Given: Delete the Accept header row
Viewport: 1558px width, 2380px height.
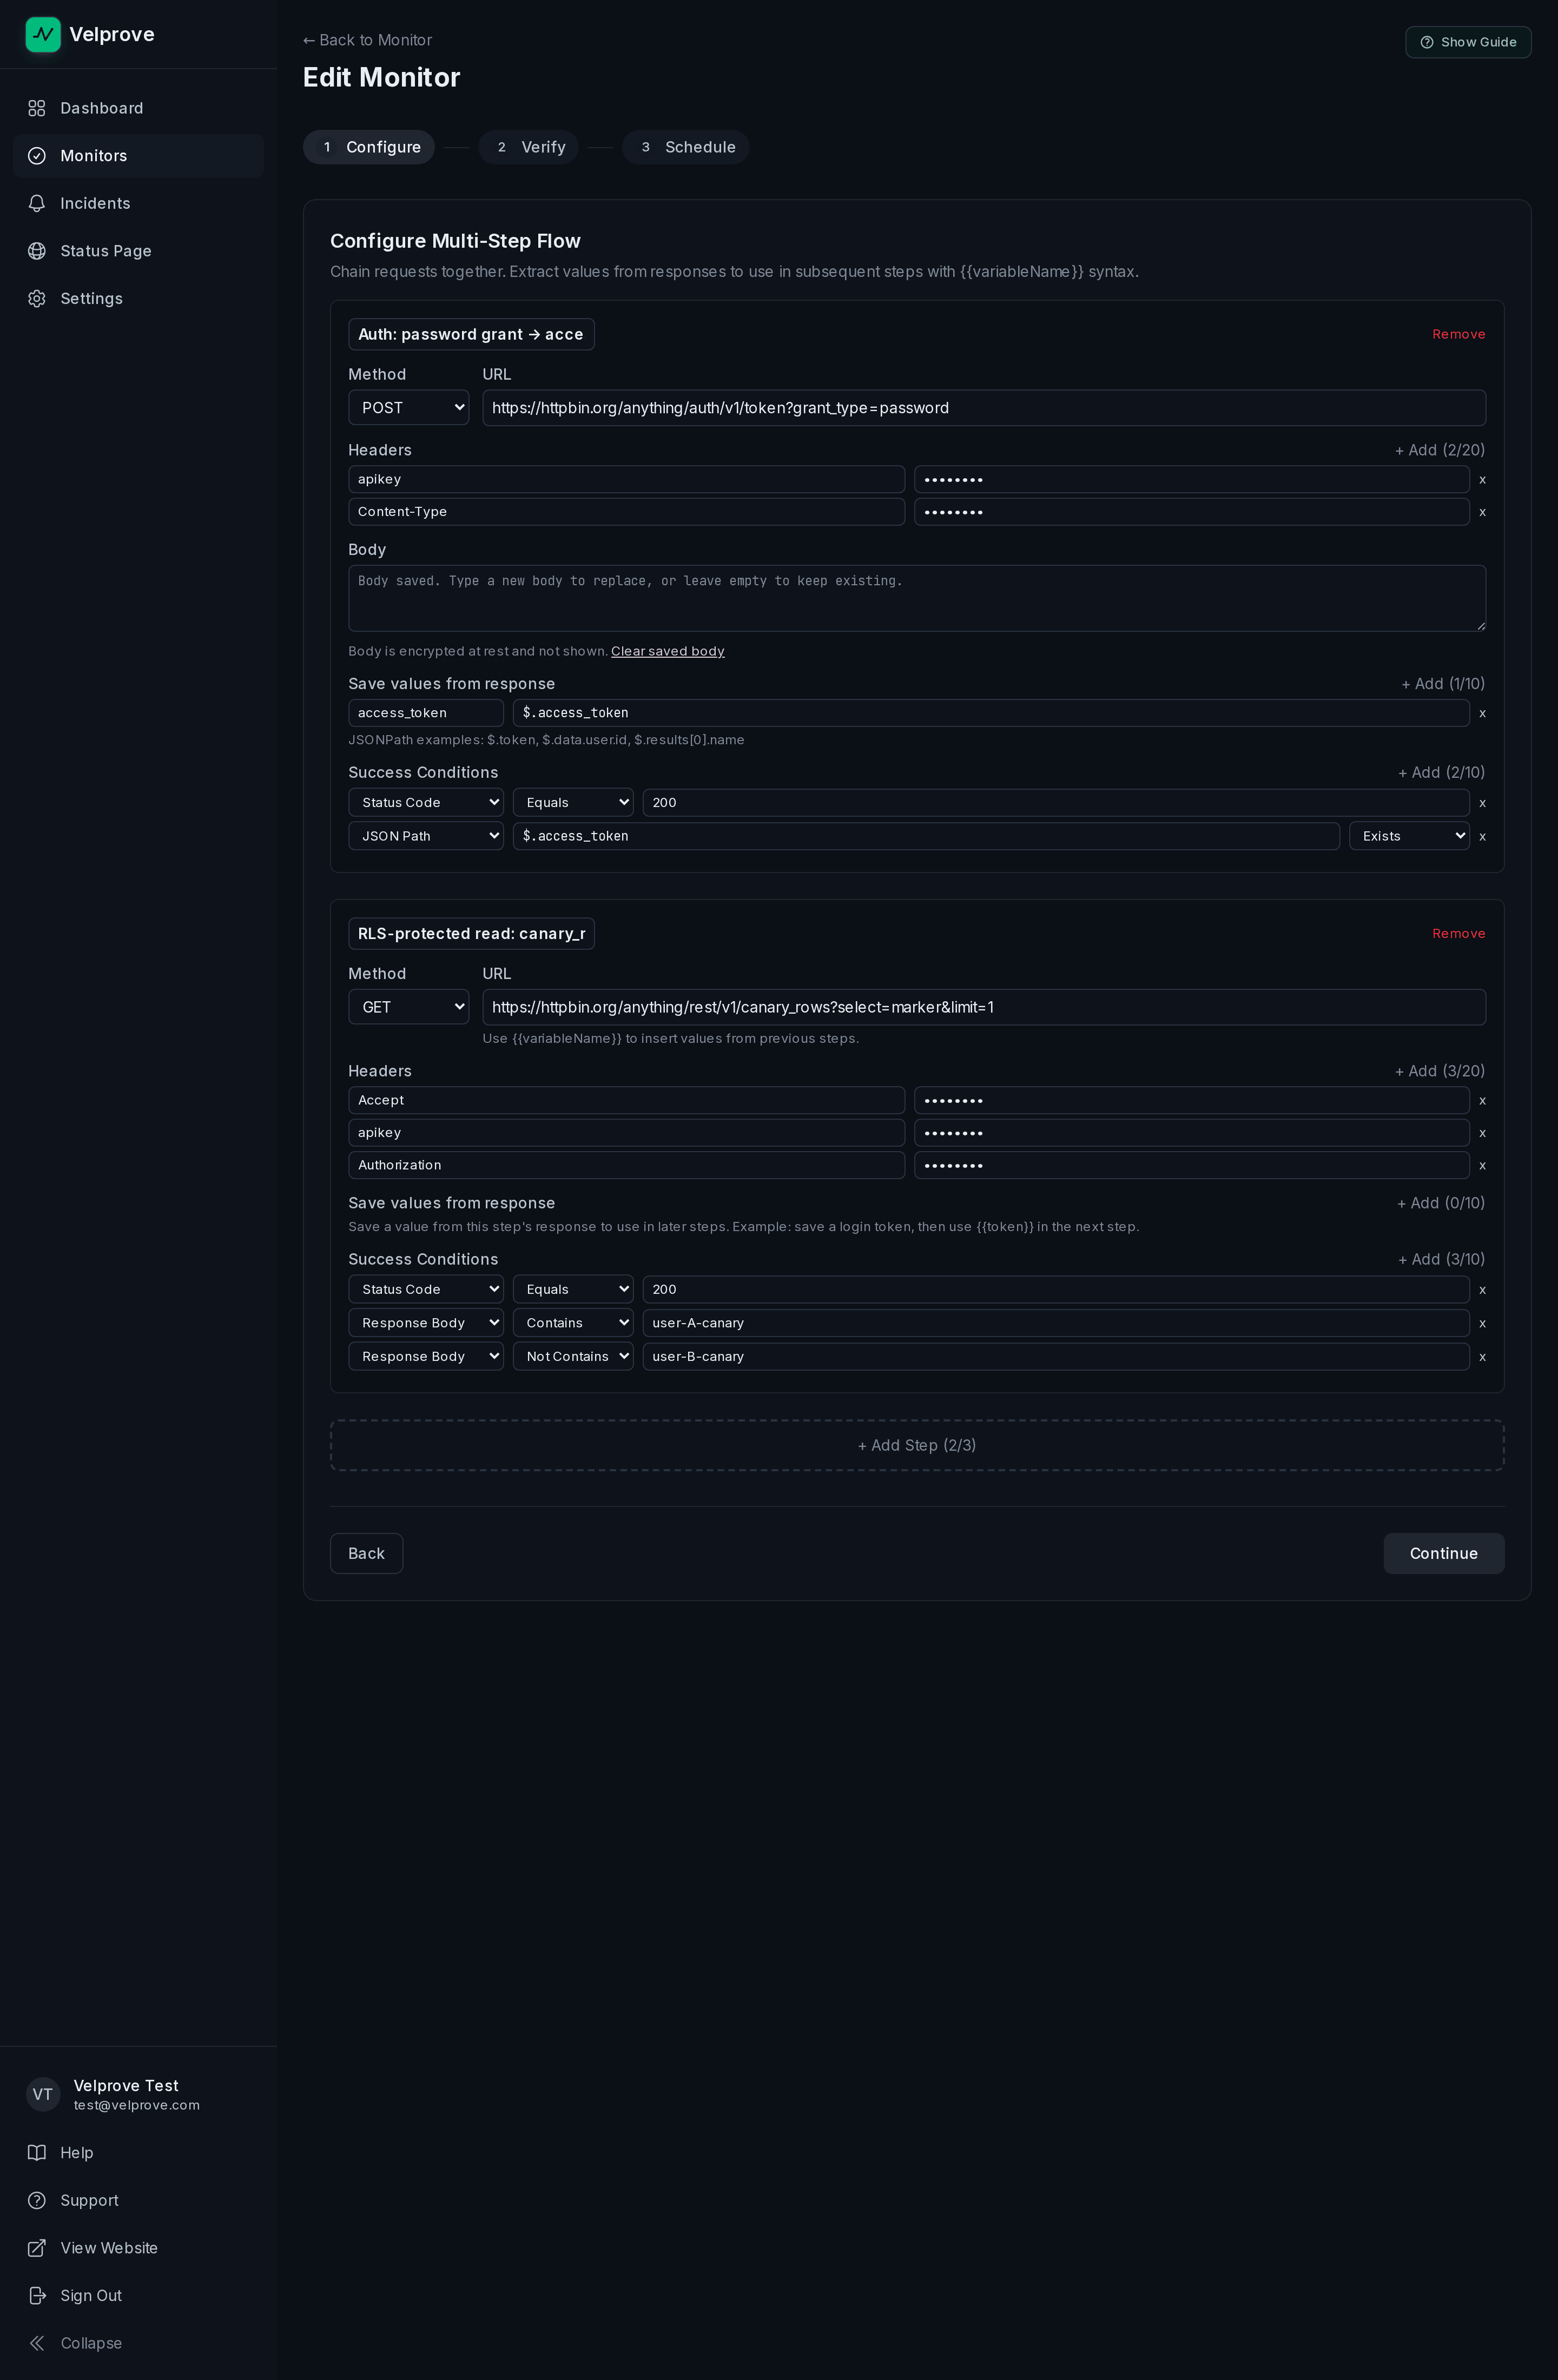Looking at the screenshot, I should tap(1482, 1101).
